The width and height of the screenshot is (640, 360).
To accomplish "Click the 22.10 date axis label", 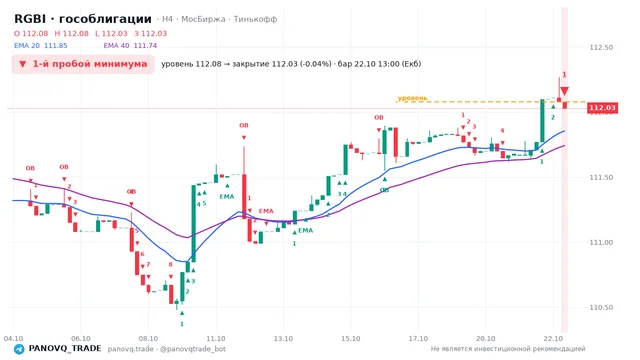I will [553, 338].
